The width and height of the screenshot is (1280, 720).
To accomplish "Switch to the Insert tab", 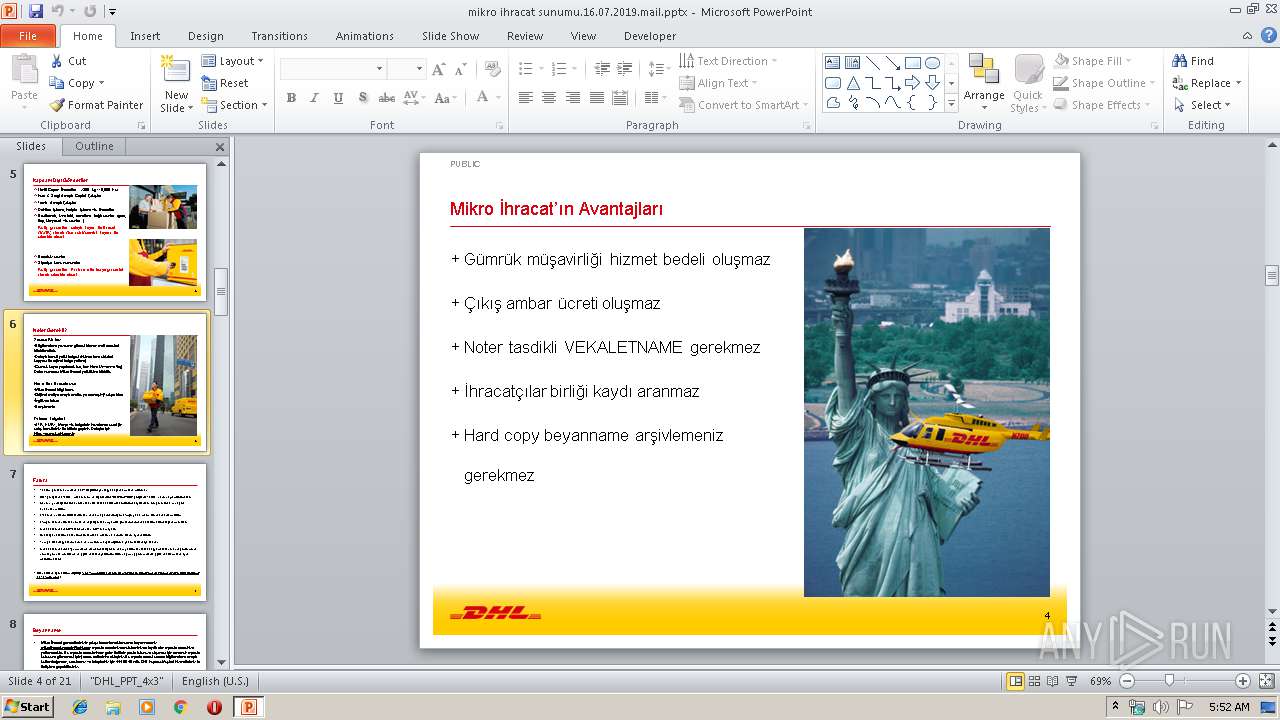I will click(x=145, y=36).
